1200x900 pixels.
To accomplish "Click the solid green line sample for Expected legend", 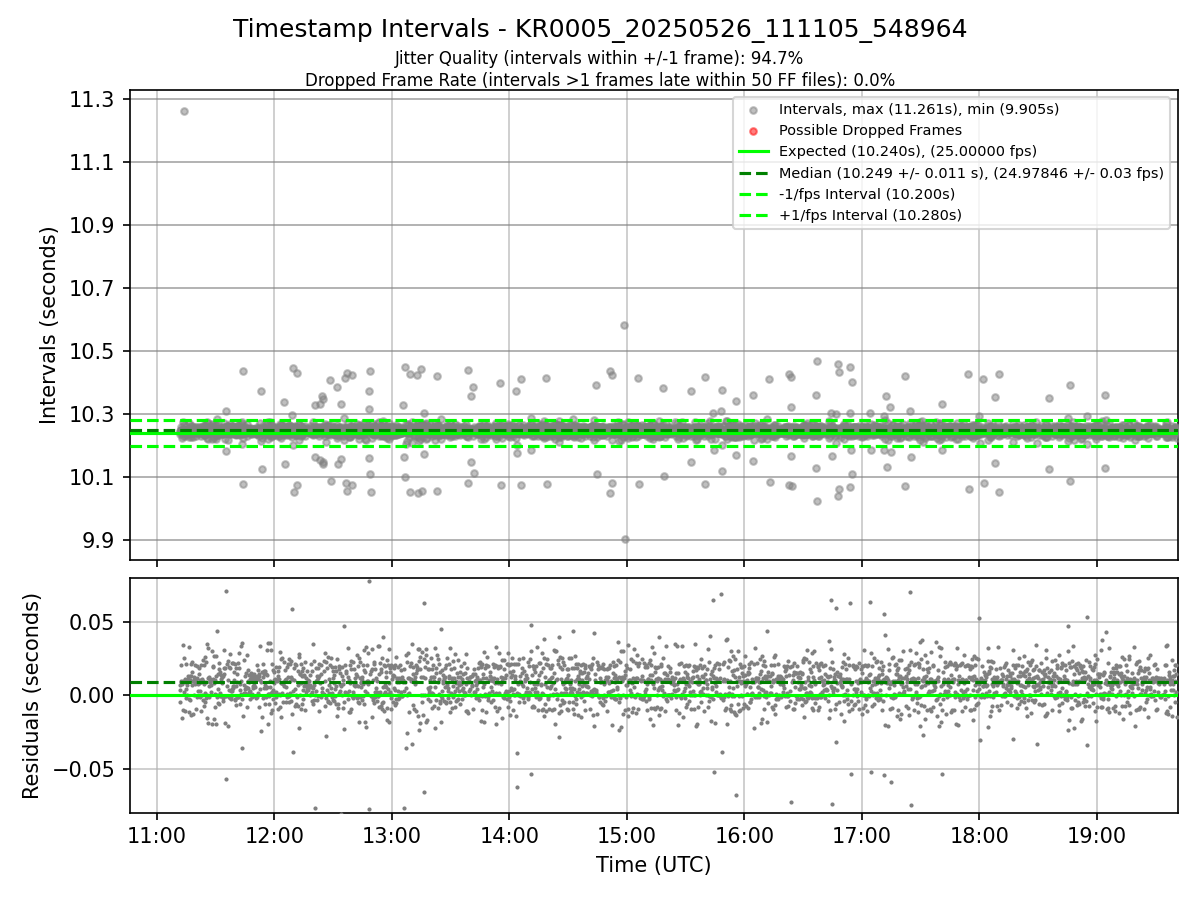I will point(754,152).
